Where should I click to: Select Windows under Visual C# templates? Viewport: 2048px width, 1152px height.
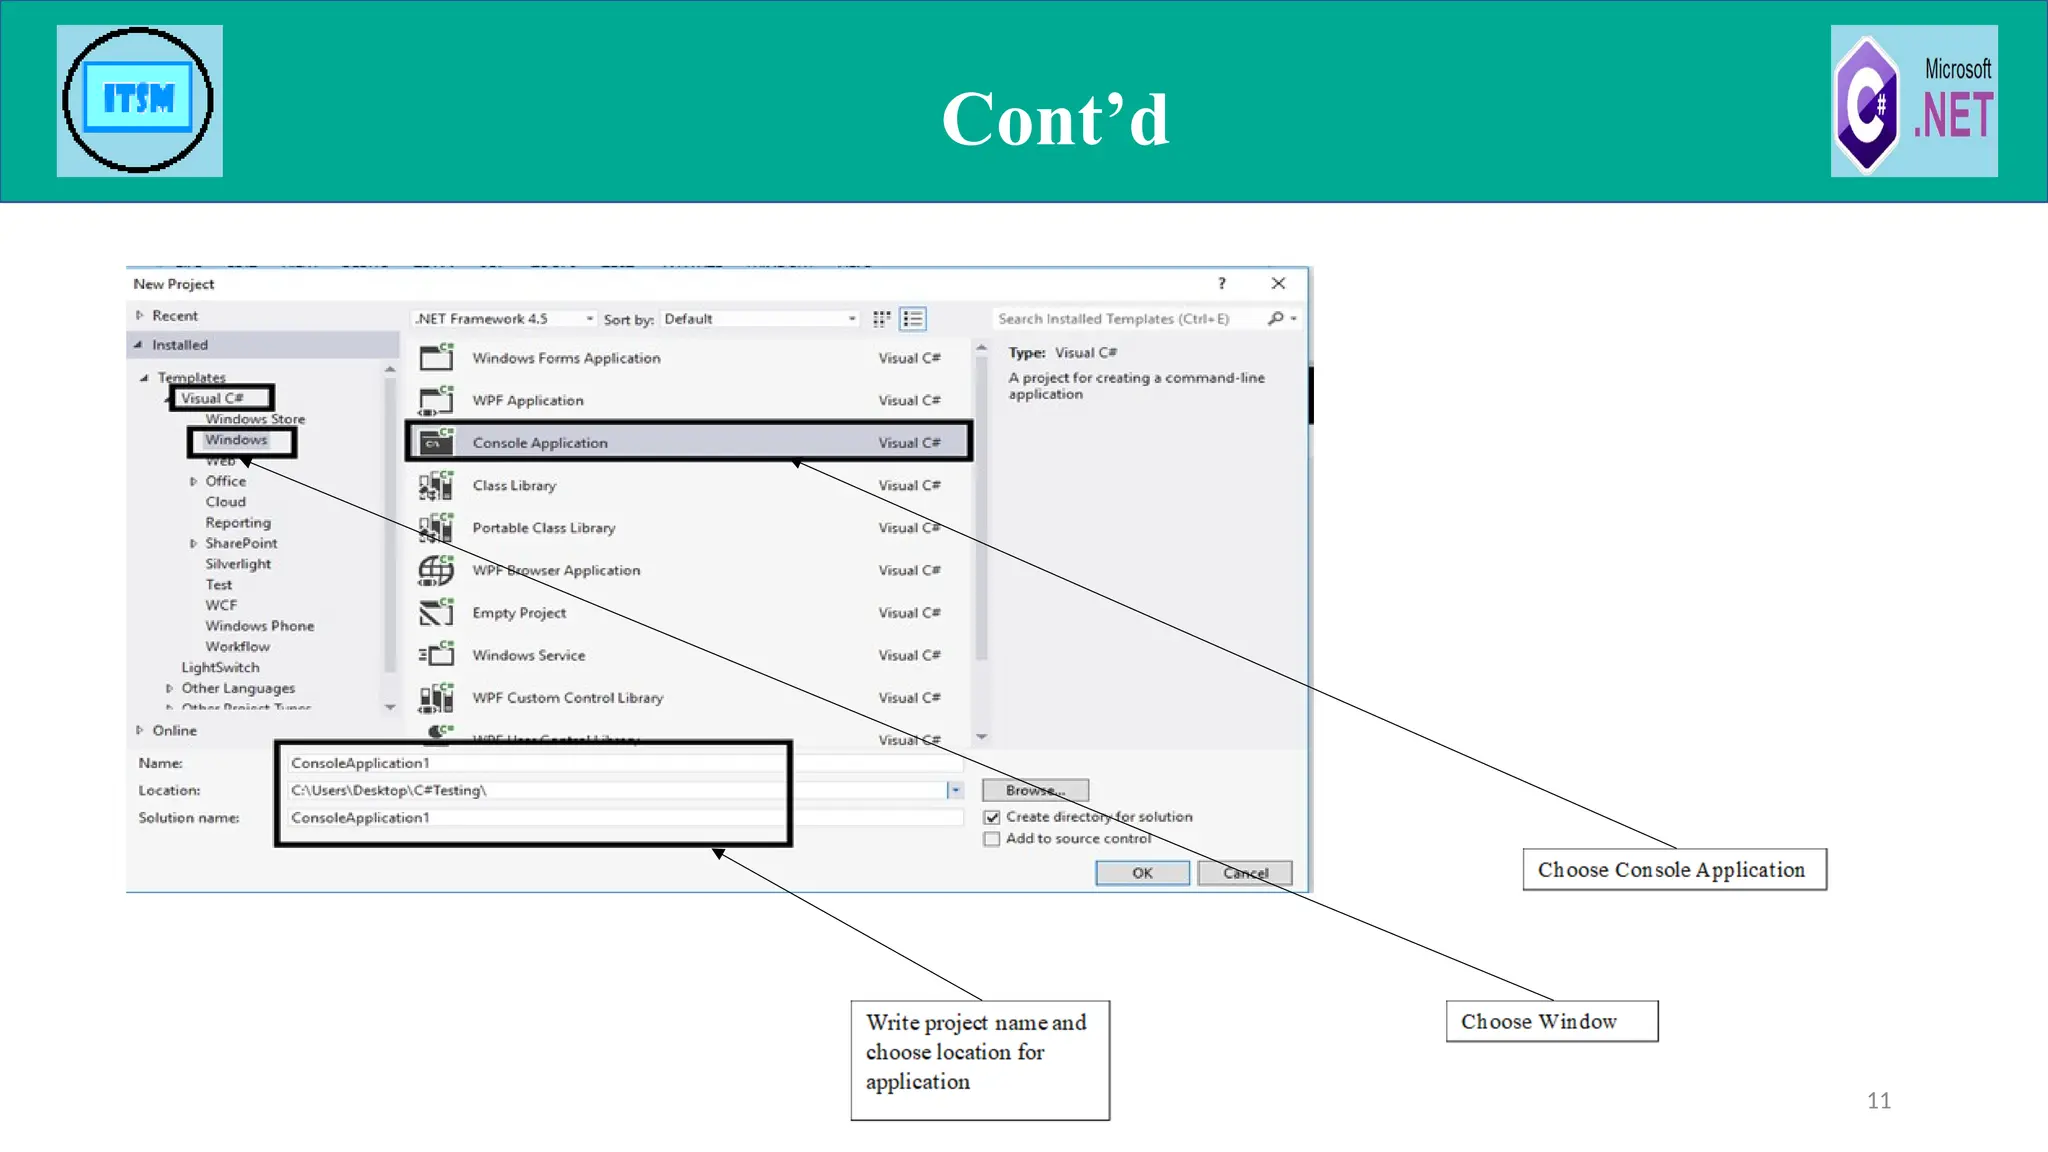coord(237,440)
